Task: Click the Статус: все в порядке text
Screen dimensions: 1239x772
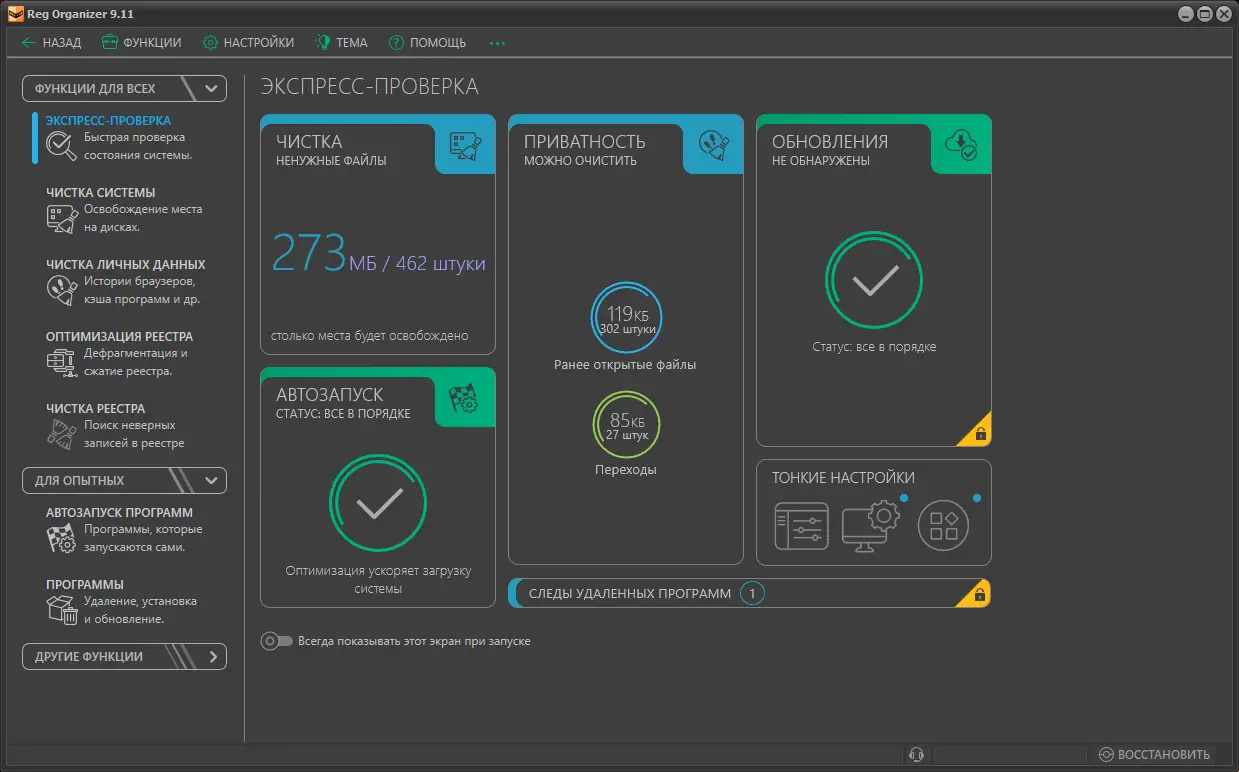Action: tap(874, 347)
